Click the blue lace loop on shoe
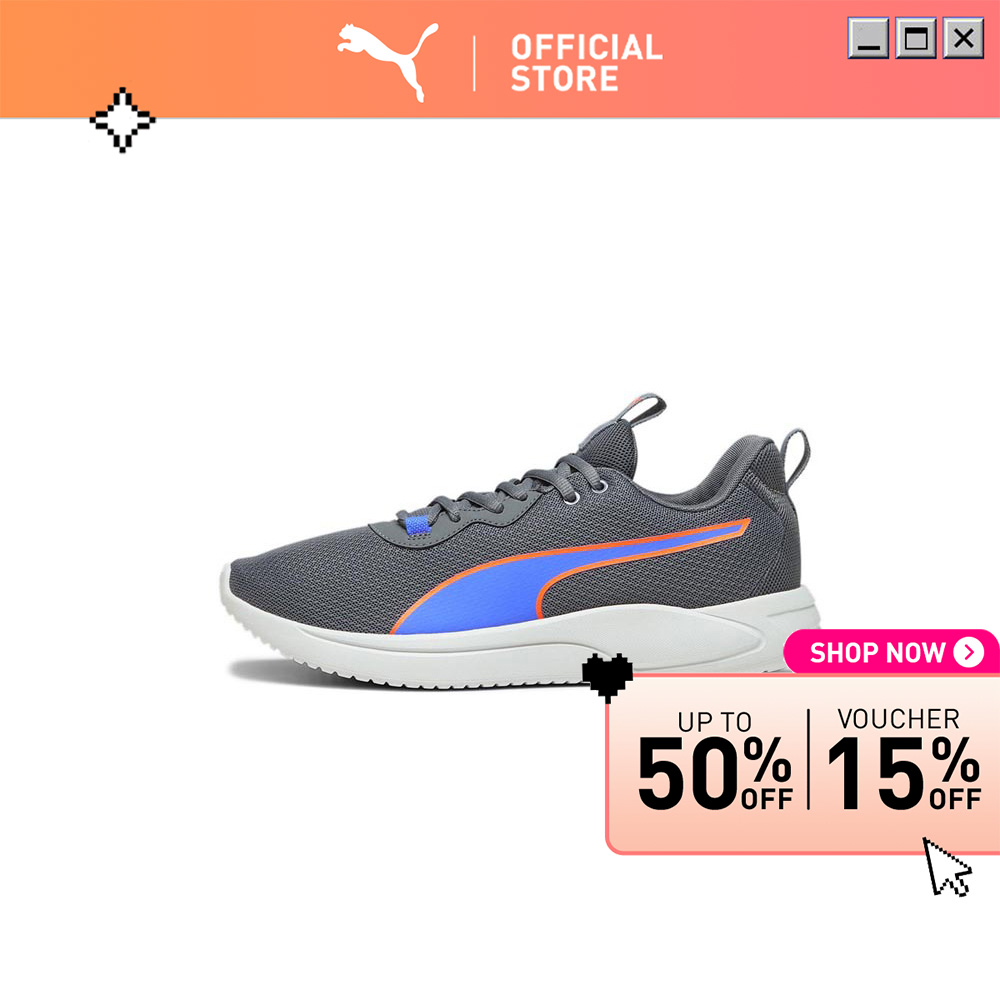Screen dimensions: 1000x1000 point(417,526)
